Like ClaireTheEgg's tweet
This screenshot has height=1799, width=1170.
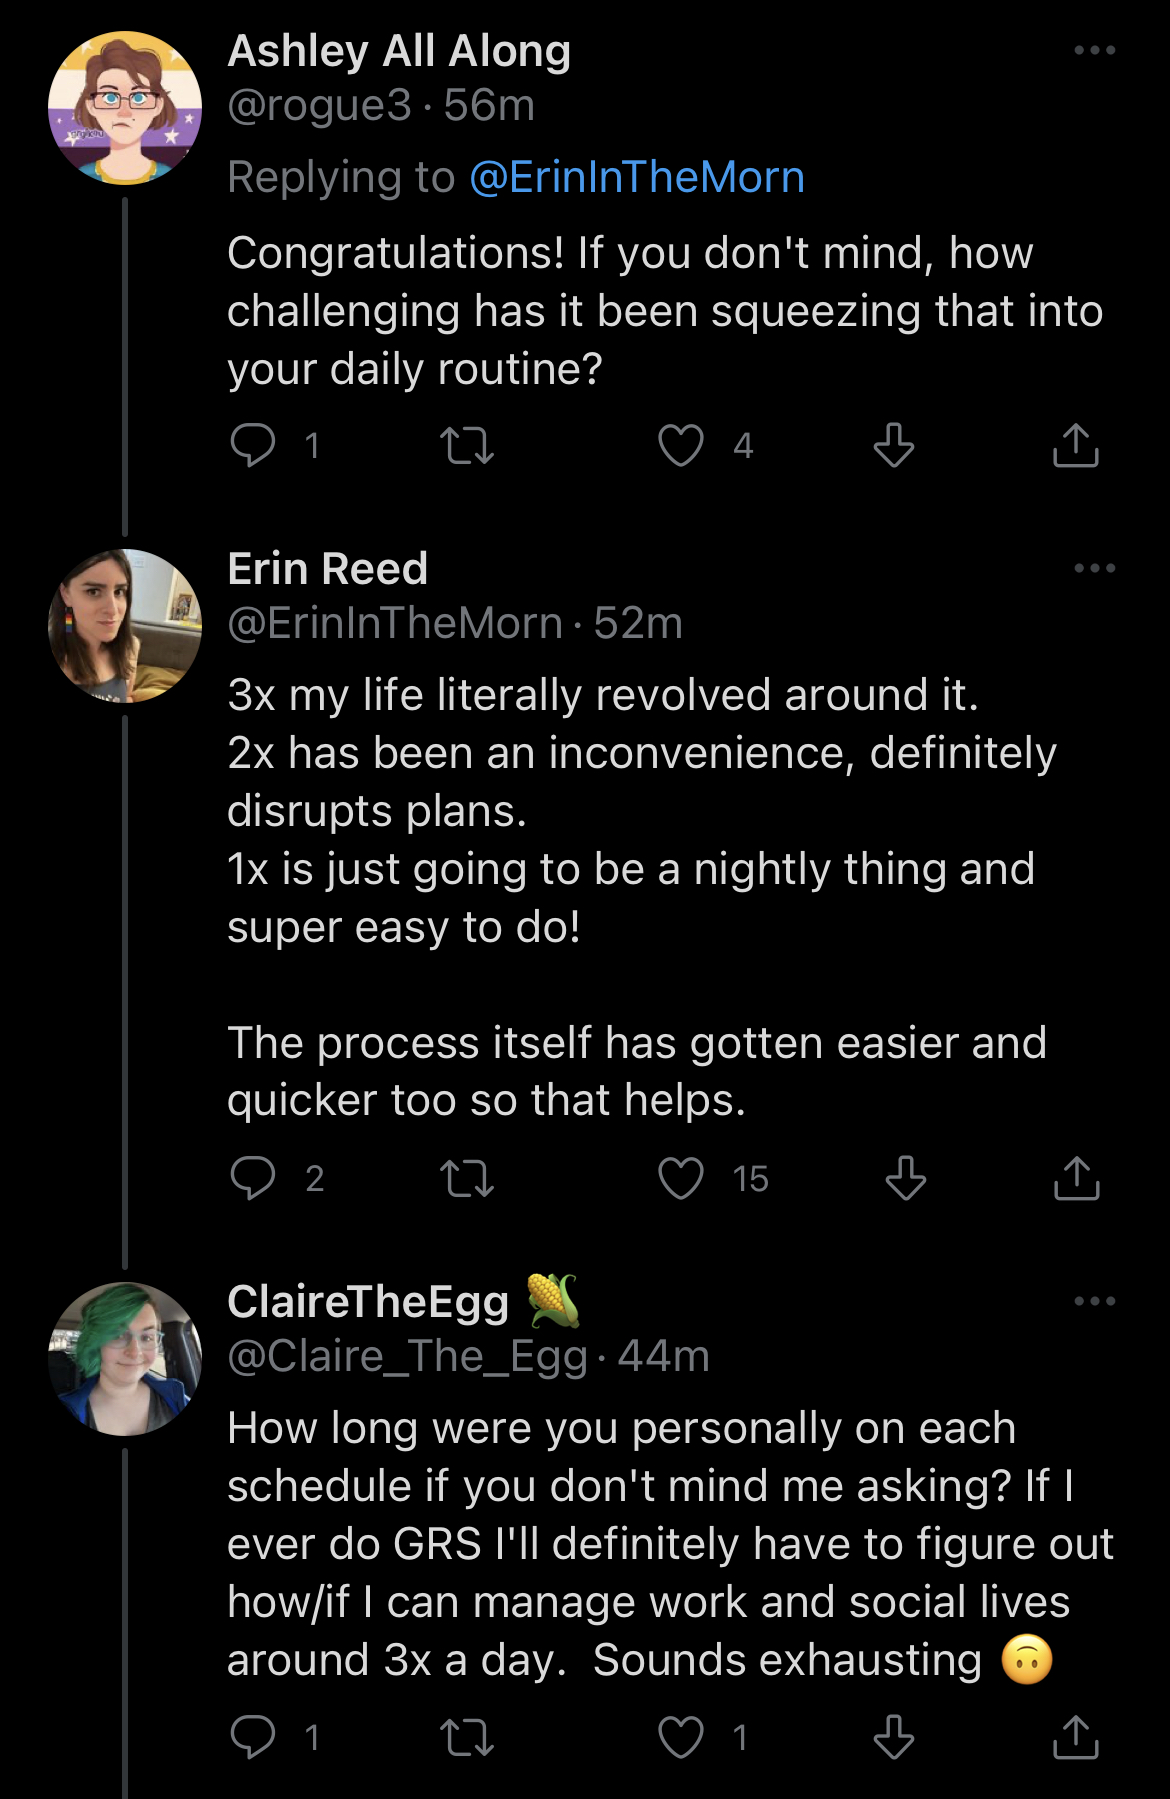pos(681,1737)
